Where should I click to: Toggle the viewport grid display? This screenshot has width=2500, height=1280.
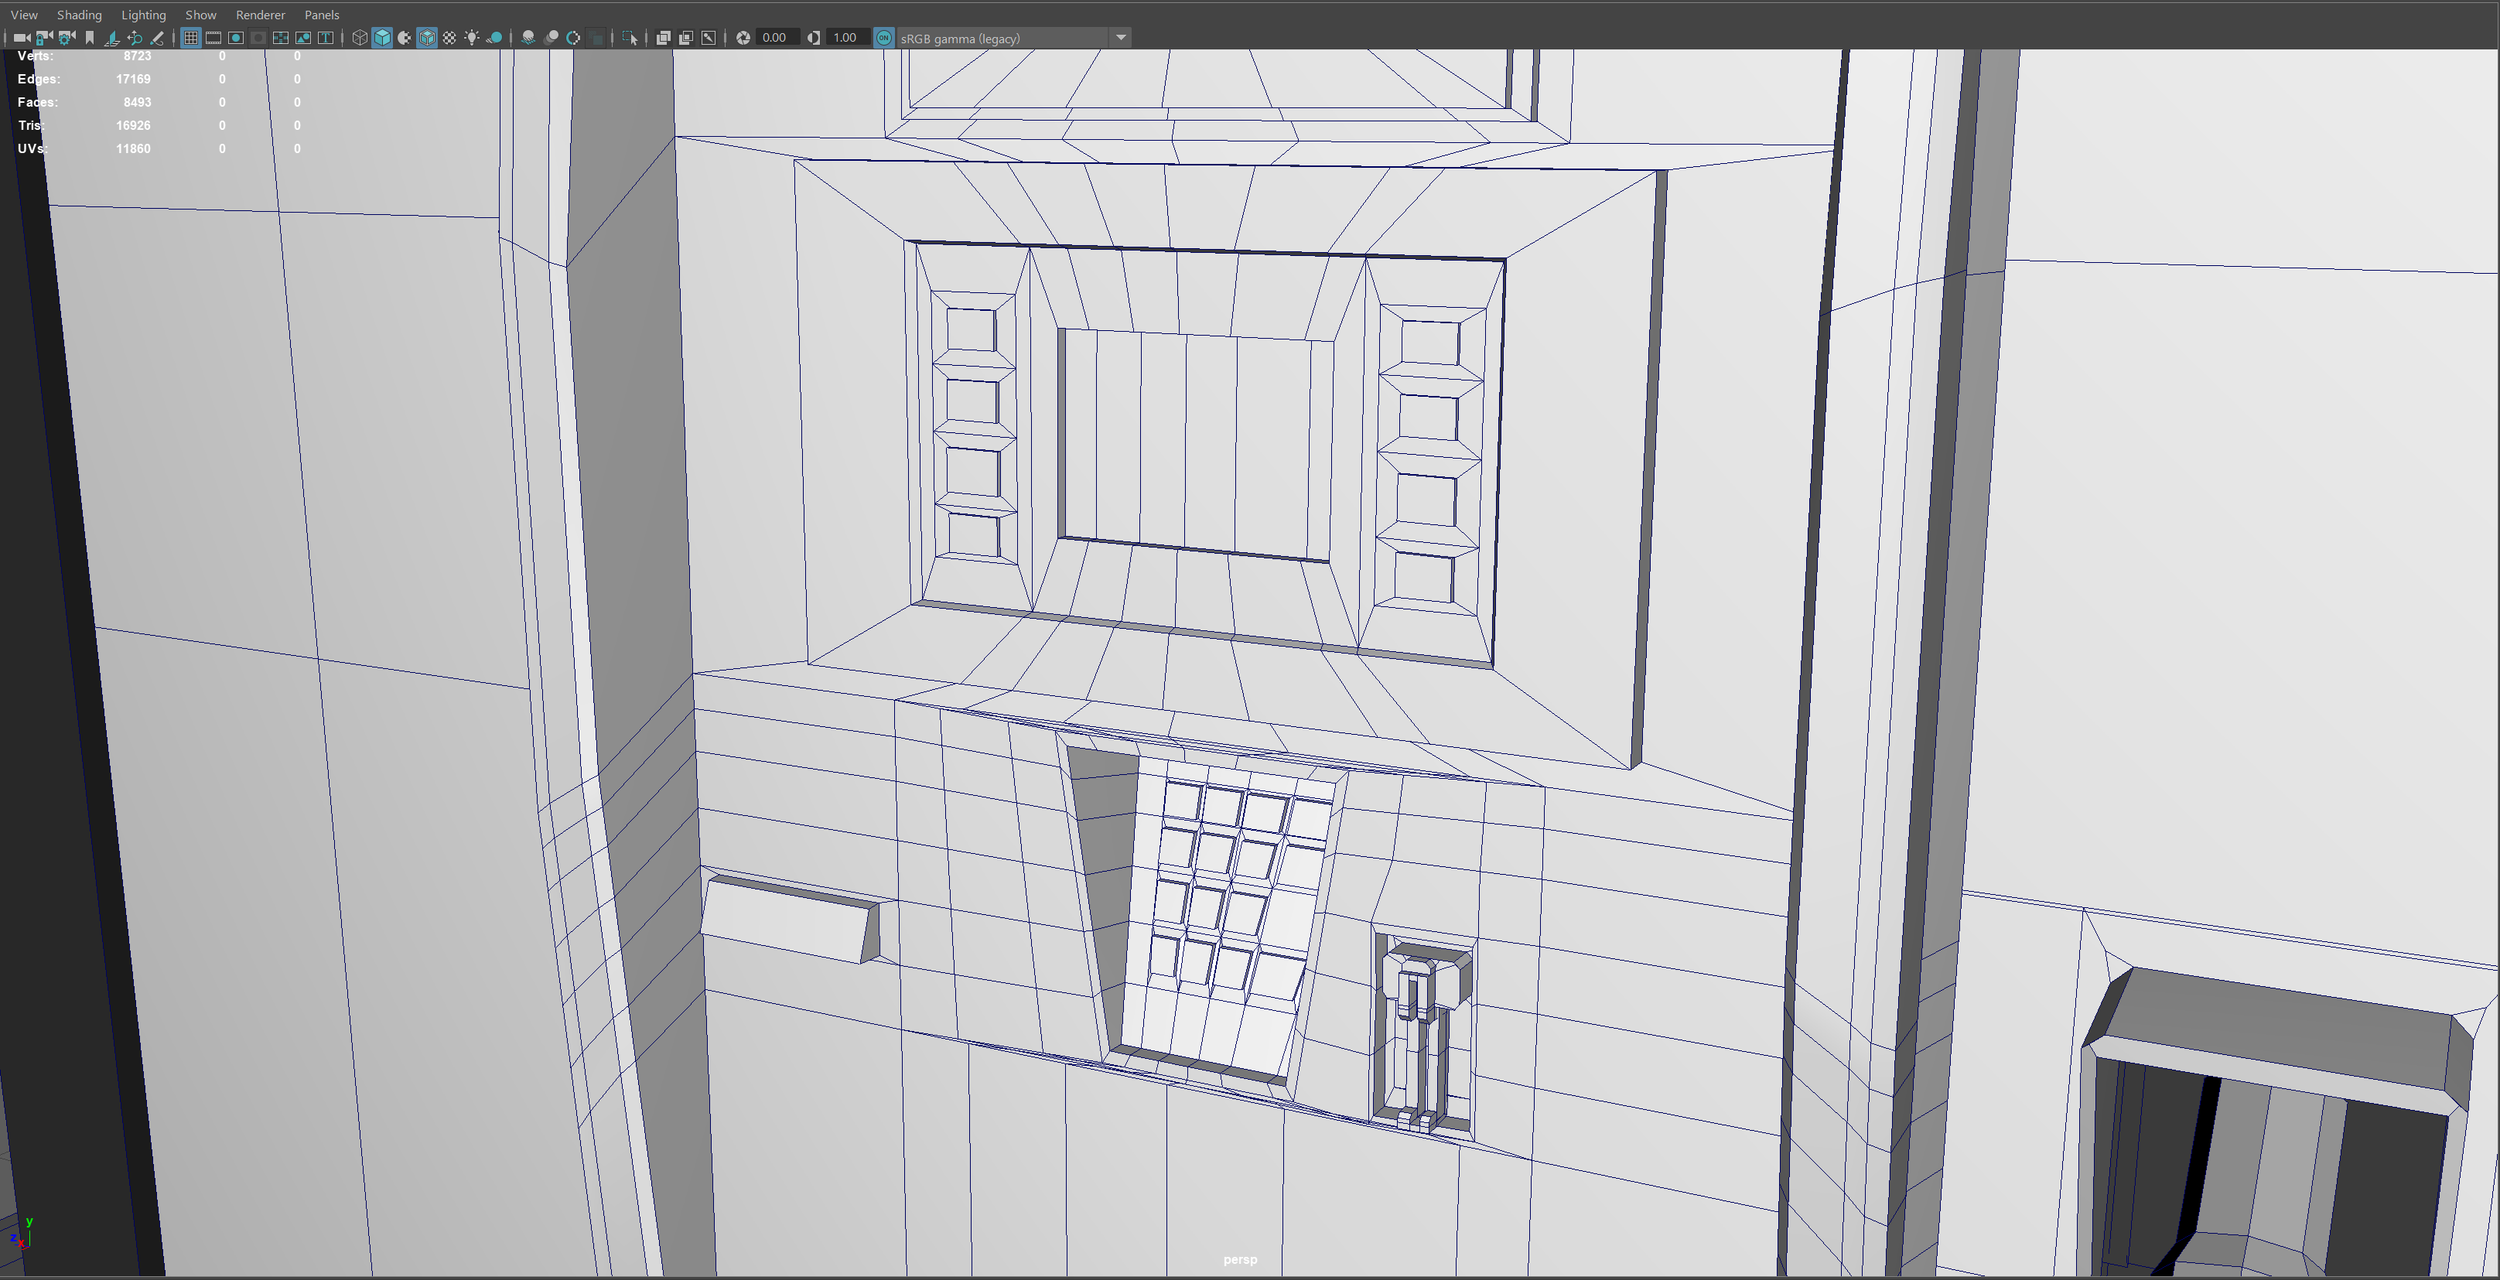point(190,38)
